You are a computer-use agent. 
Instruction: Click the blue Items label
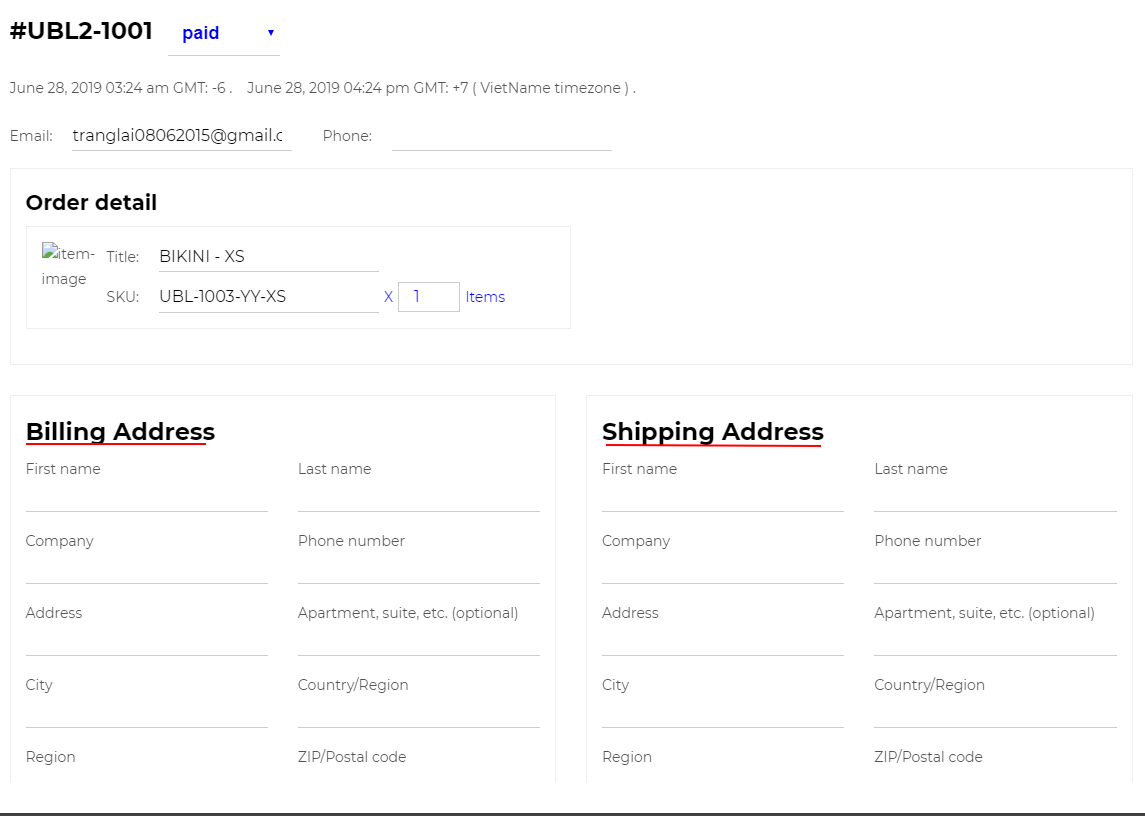click(485, 297)
